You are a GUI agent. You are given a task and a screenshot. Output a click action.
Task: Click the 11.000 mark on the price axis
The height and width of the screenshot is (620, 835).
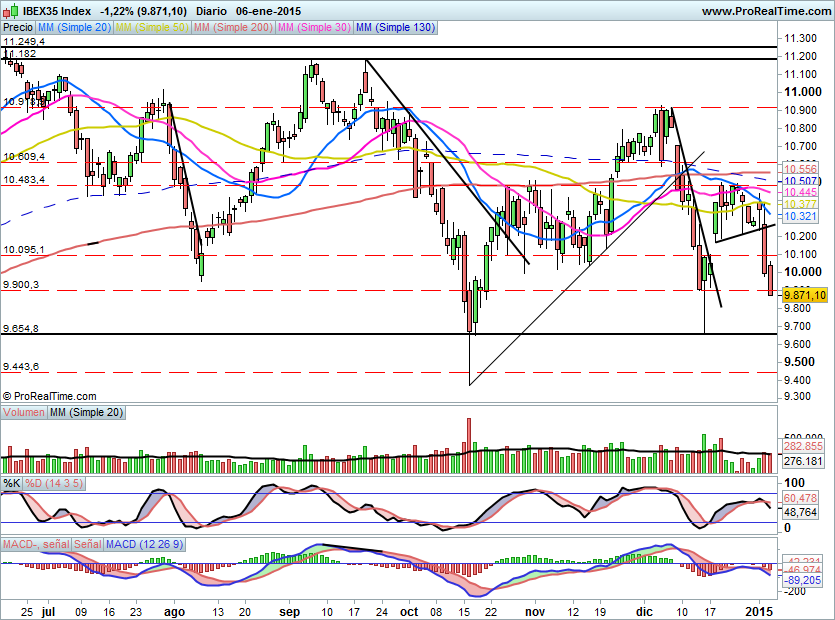point(803,92)
